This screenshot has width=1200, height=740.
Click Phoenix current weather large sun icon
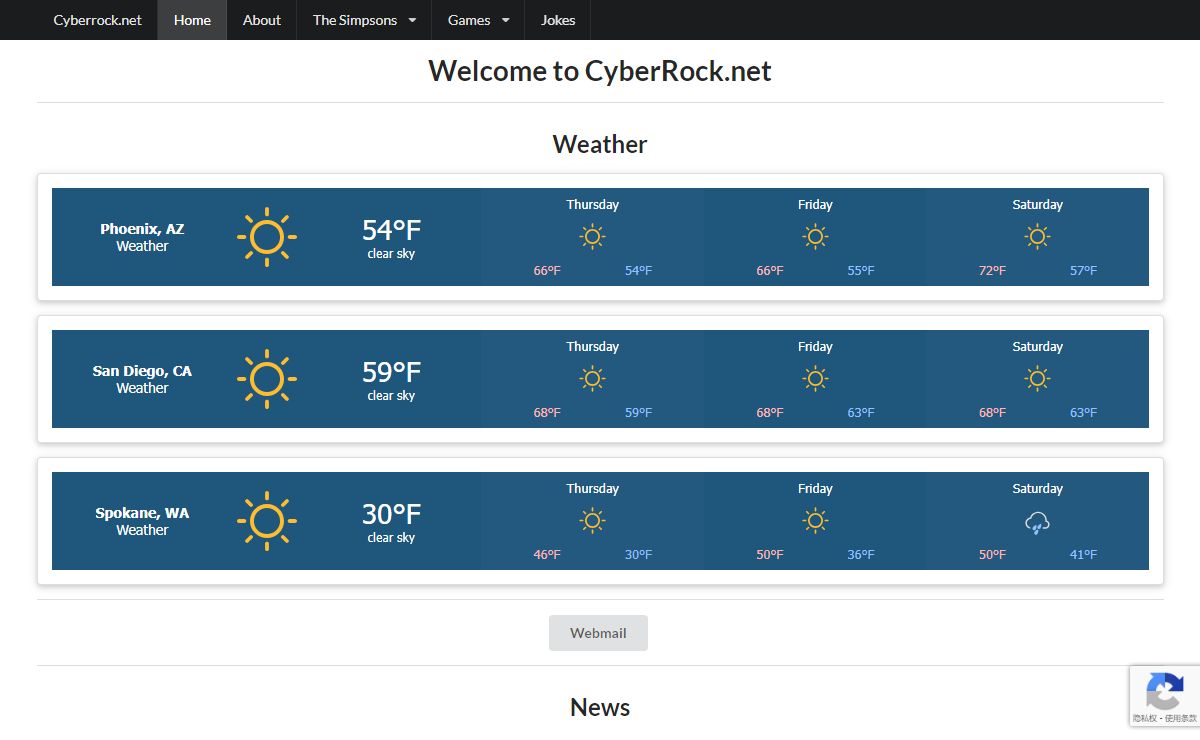267,237
